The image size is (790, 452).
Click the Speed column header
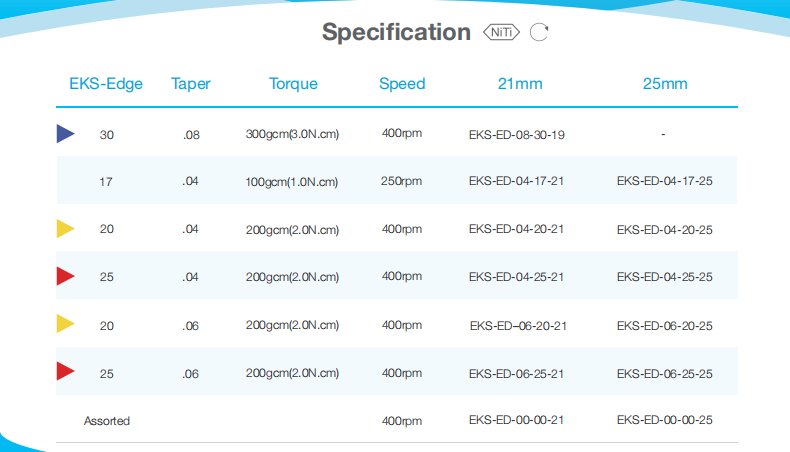[402, 84]
